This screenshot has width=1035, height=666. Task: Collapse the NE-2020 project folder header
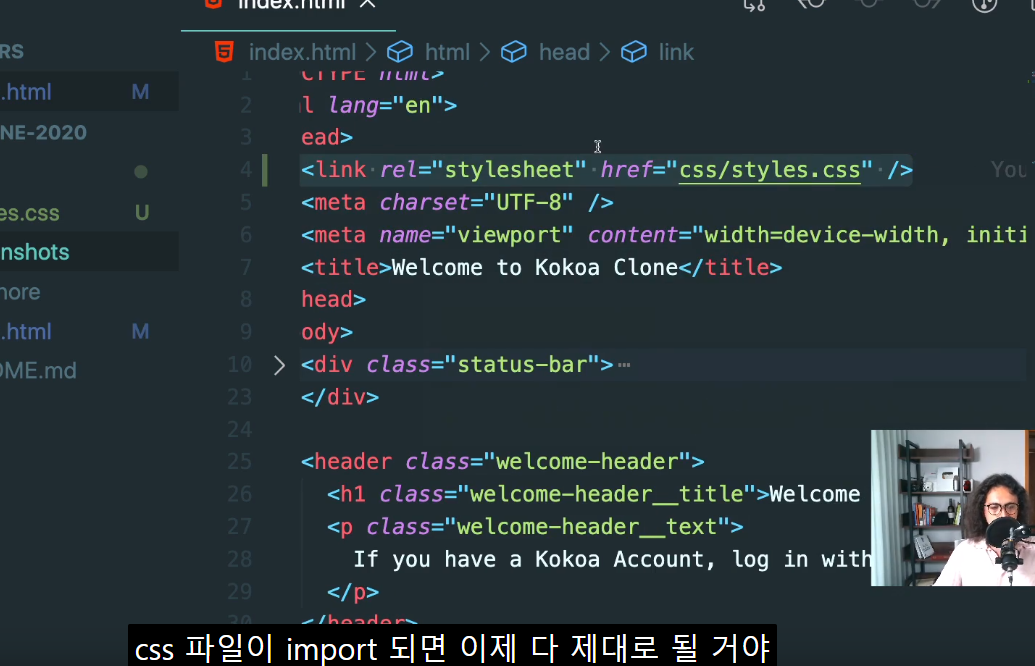[x=43, y=133]
